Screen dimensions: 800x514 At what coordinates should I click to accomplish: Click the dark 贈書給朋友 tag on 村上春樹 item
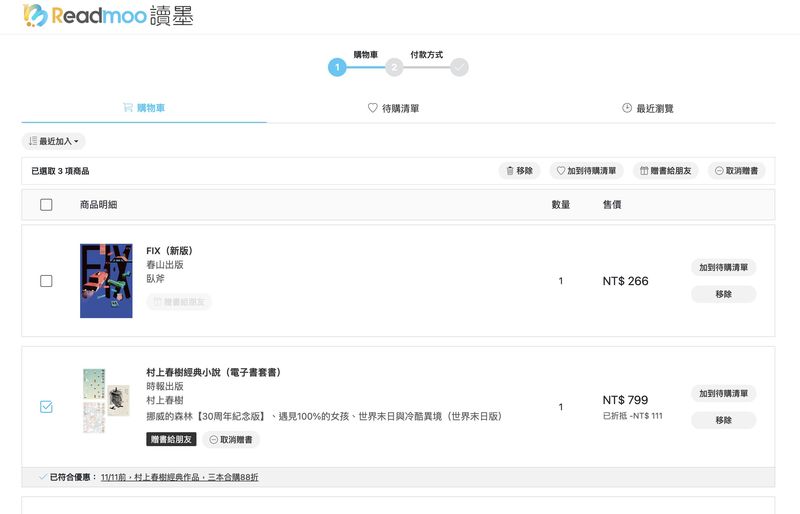click(x=171, y=439)
